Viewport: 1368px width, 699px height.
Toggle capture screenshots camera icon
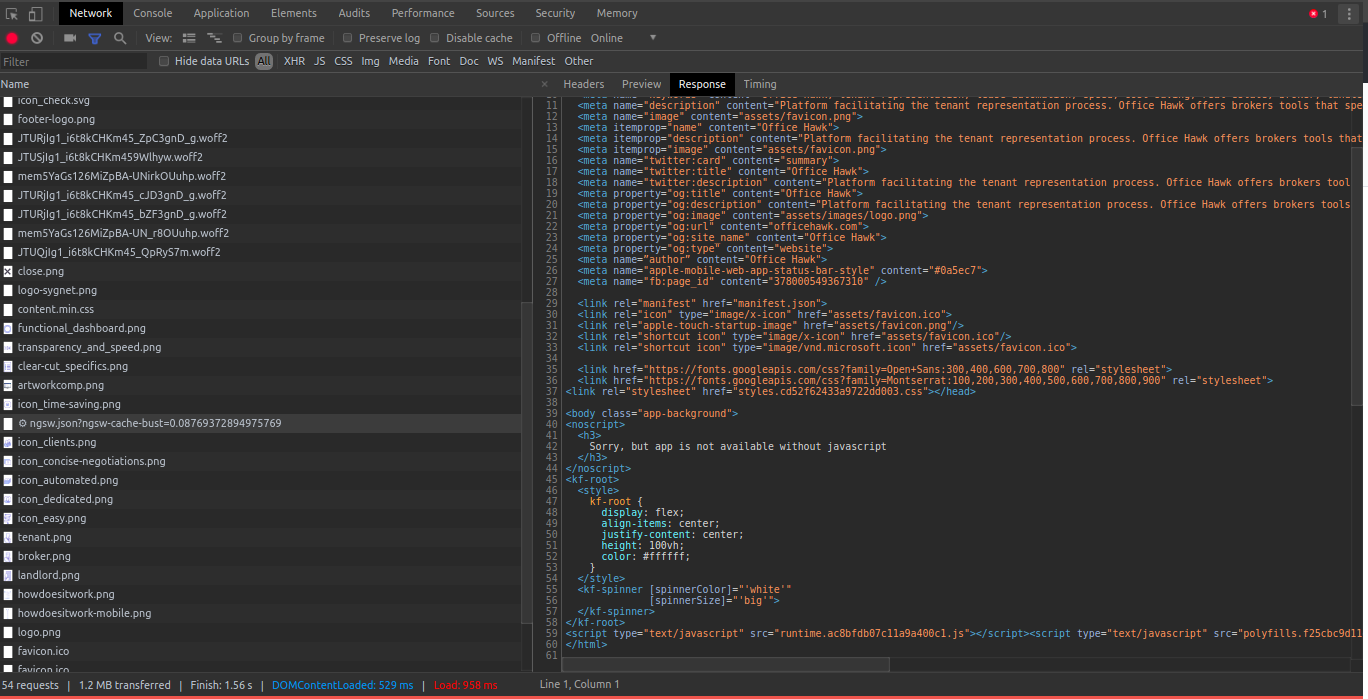[x=70, y=38]
